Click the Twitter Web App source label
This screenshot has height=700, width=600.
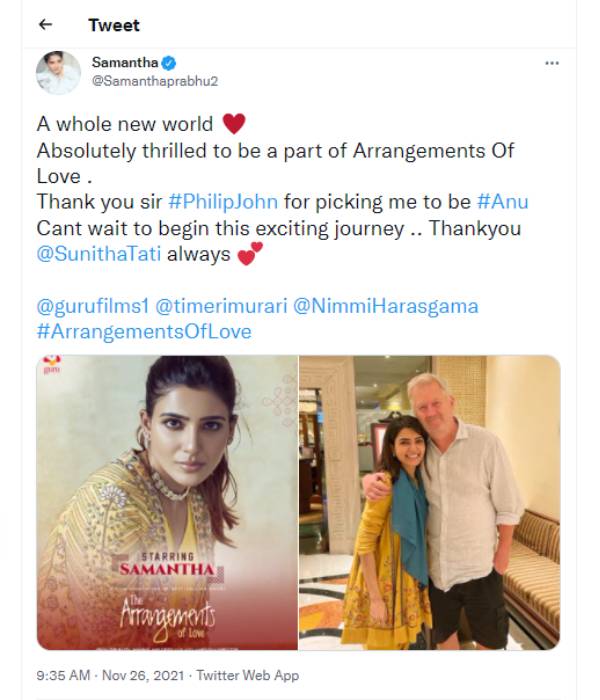(x=248, y=675)
